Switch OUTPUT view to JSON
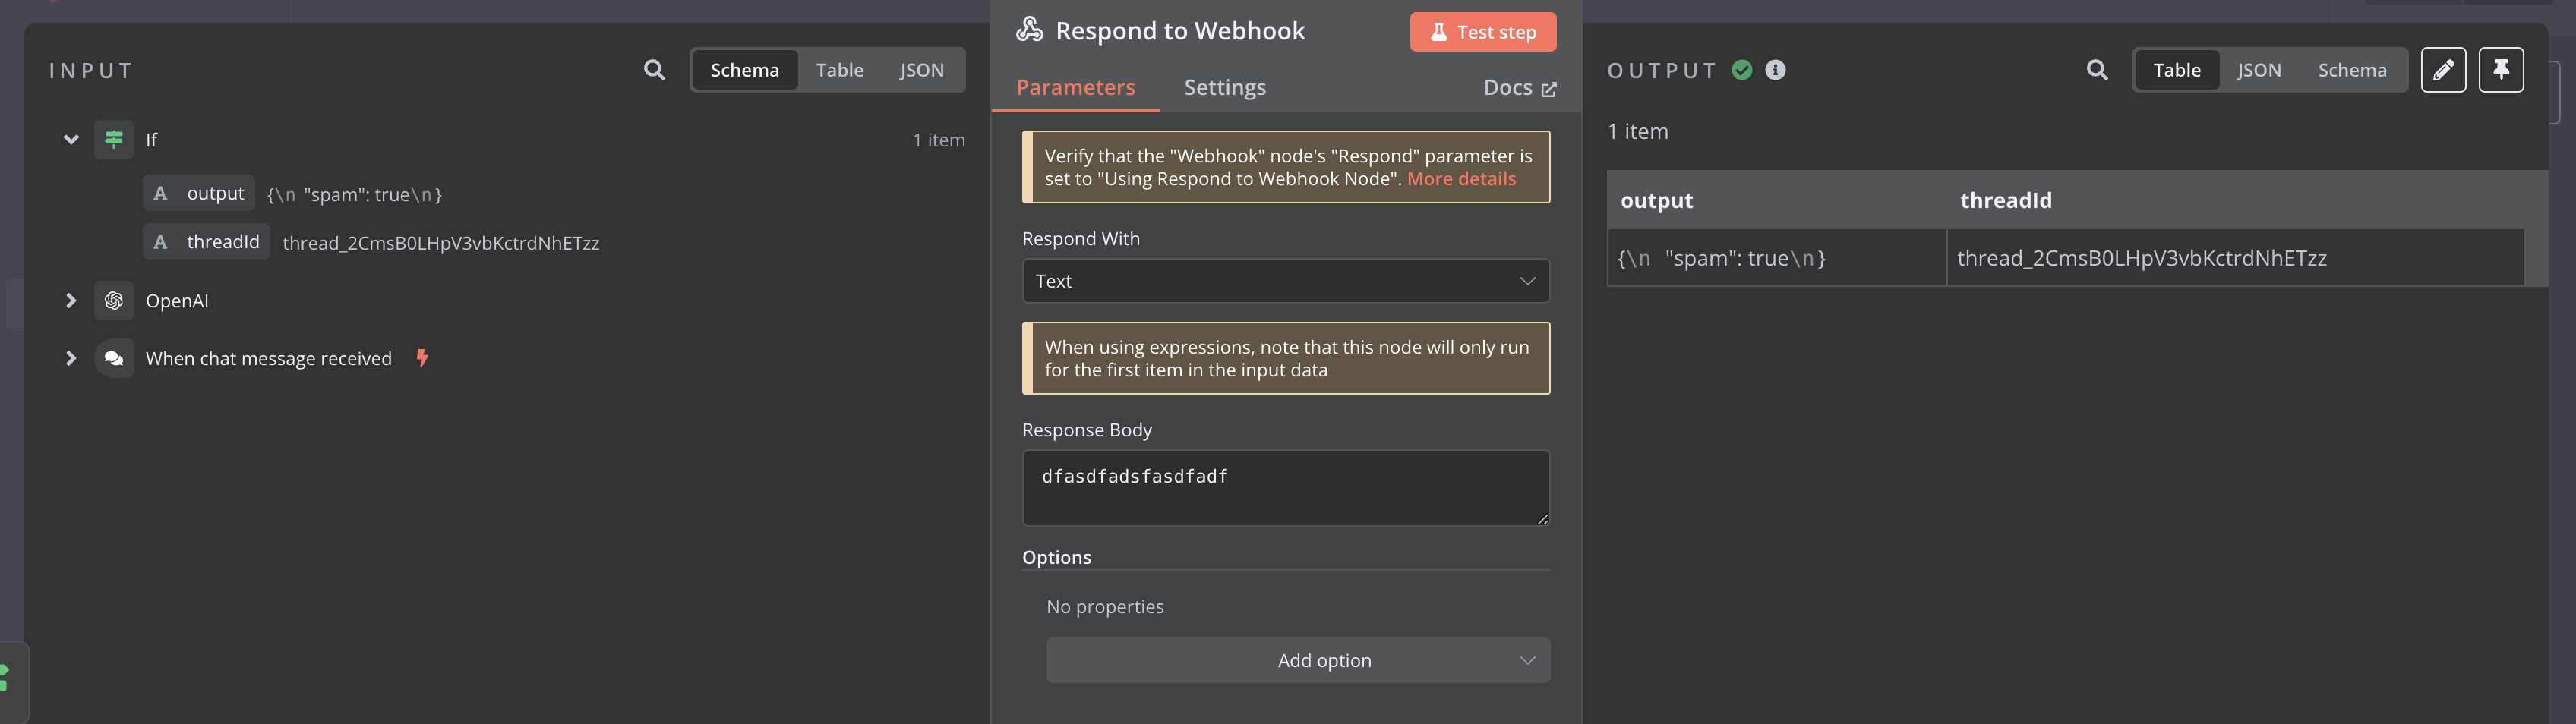Screen dimensions: 2576x724 (2258, 70)
